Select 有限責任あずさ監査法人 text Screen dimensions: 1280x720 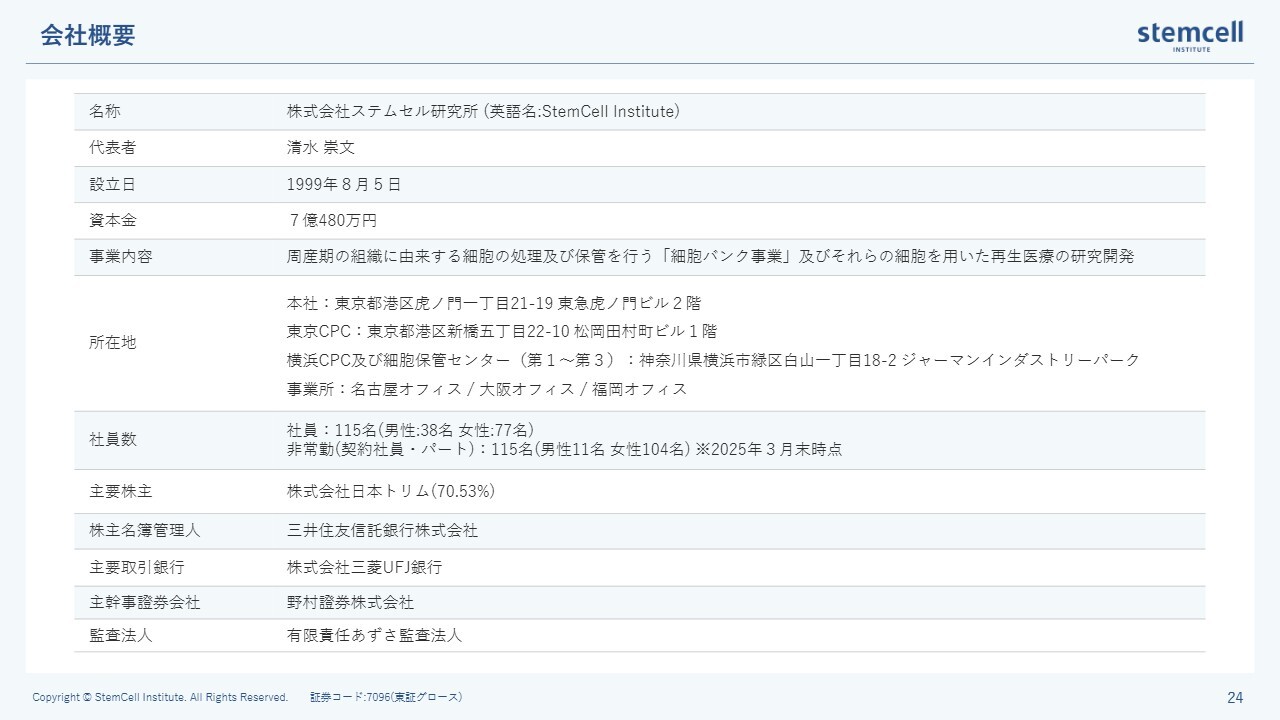pos(375,636)
